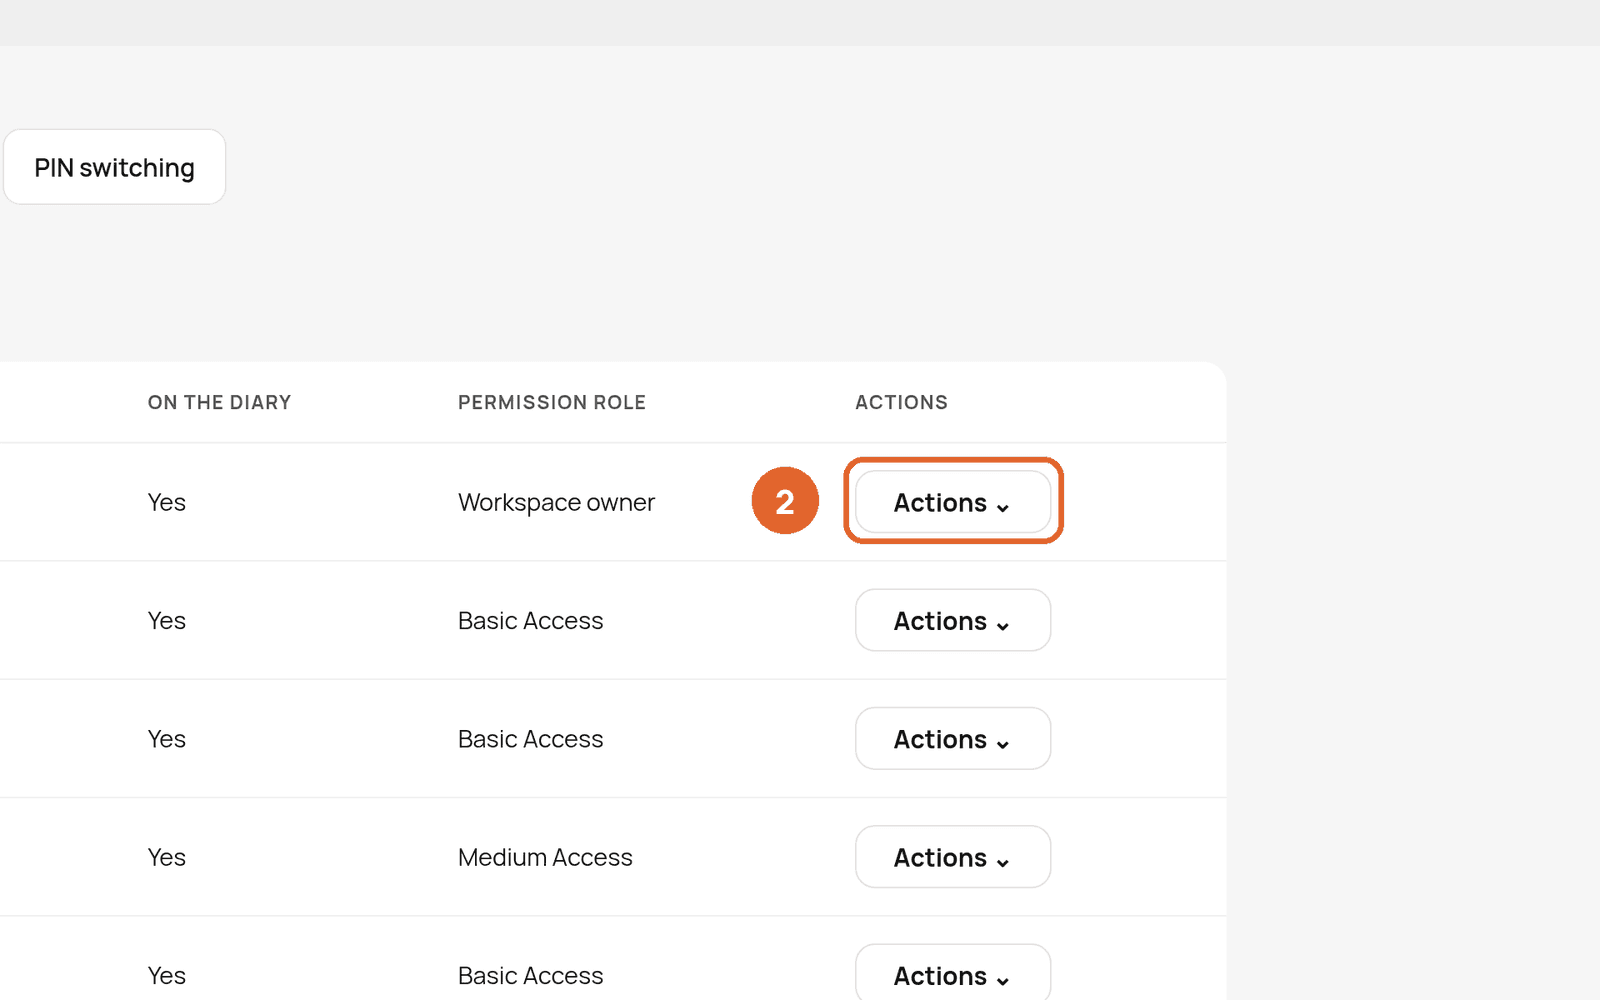Screen dimensions: 1600x1000
Task: Select the Medium Access permission text
Action: coord(545,857)
